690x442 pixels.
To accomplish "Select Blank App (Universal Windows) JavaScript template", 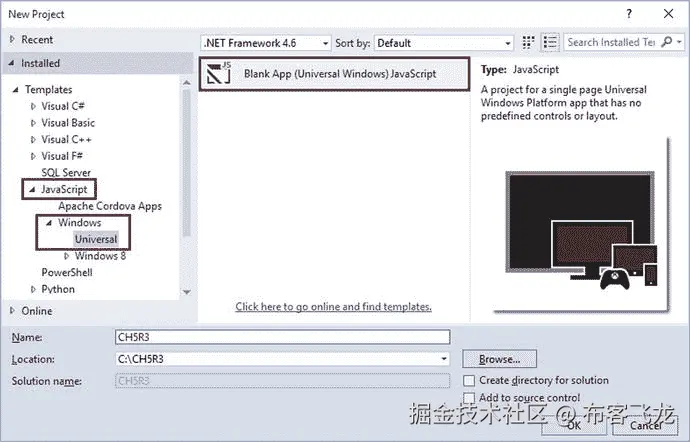I will (x=334, y=74).
